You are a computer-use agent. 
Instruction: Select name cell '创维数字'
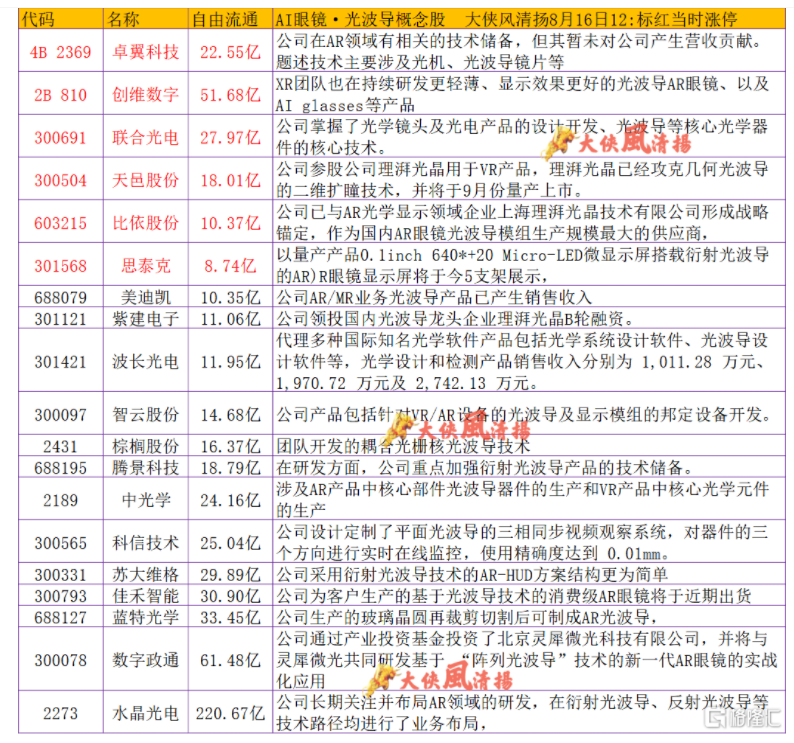[x=146, y=94]
